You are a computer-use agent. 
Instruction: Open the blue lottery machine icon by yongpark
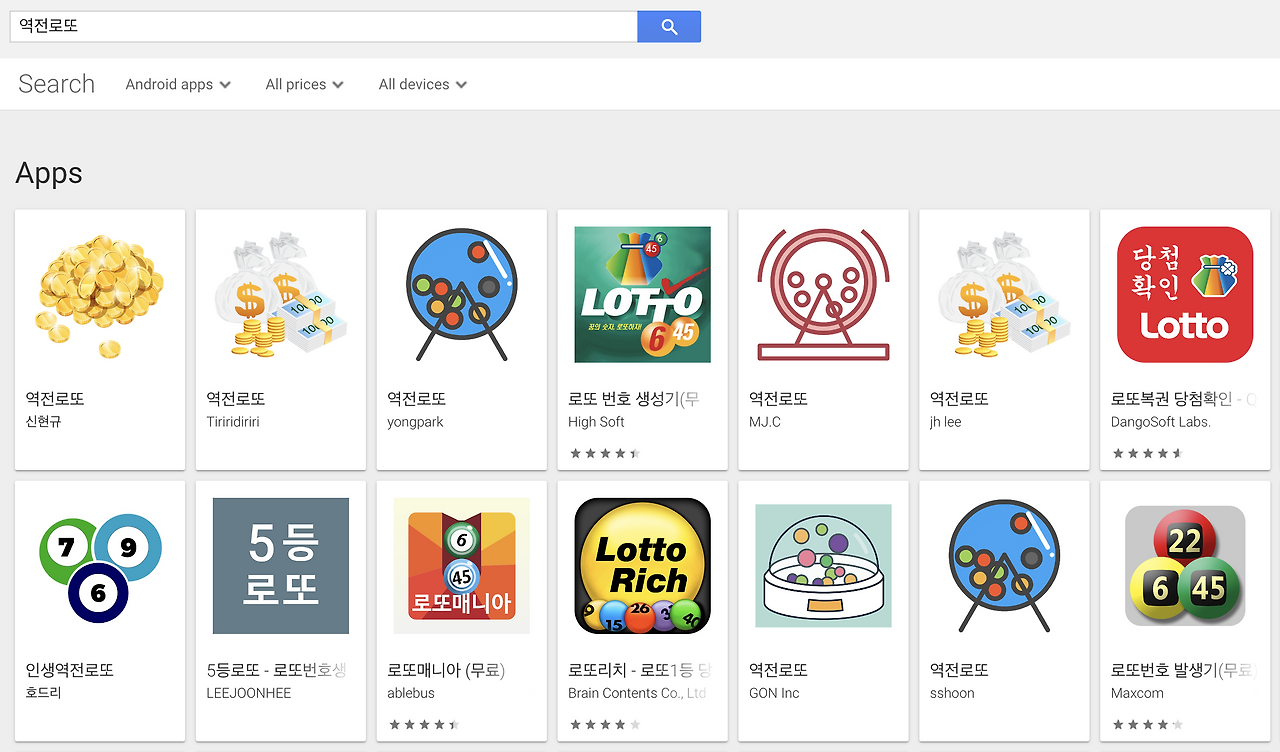(x=462, y=295)
